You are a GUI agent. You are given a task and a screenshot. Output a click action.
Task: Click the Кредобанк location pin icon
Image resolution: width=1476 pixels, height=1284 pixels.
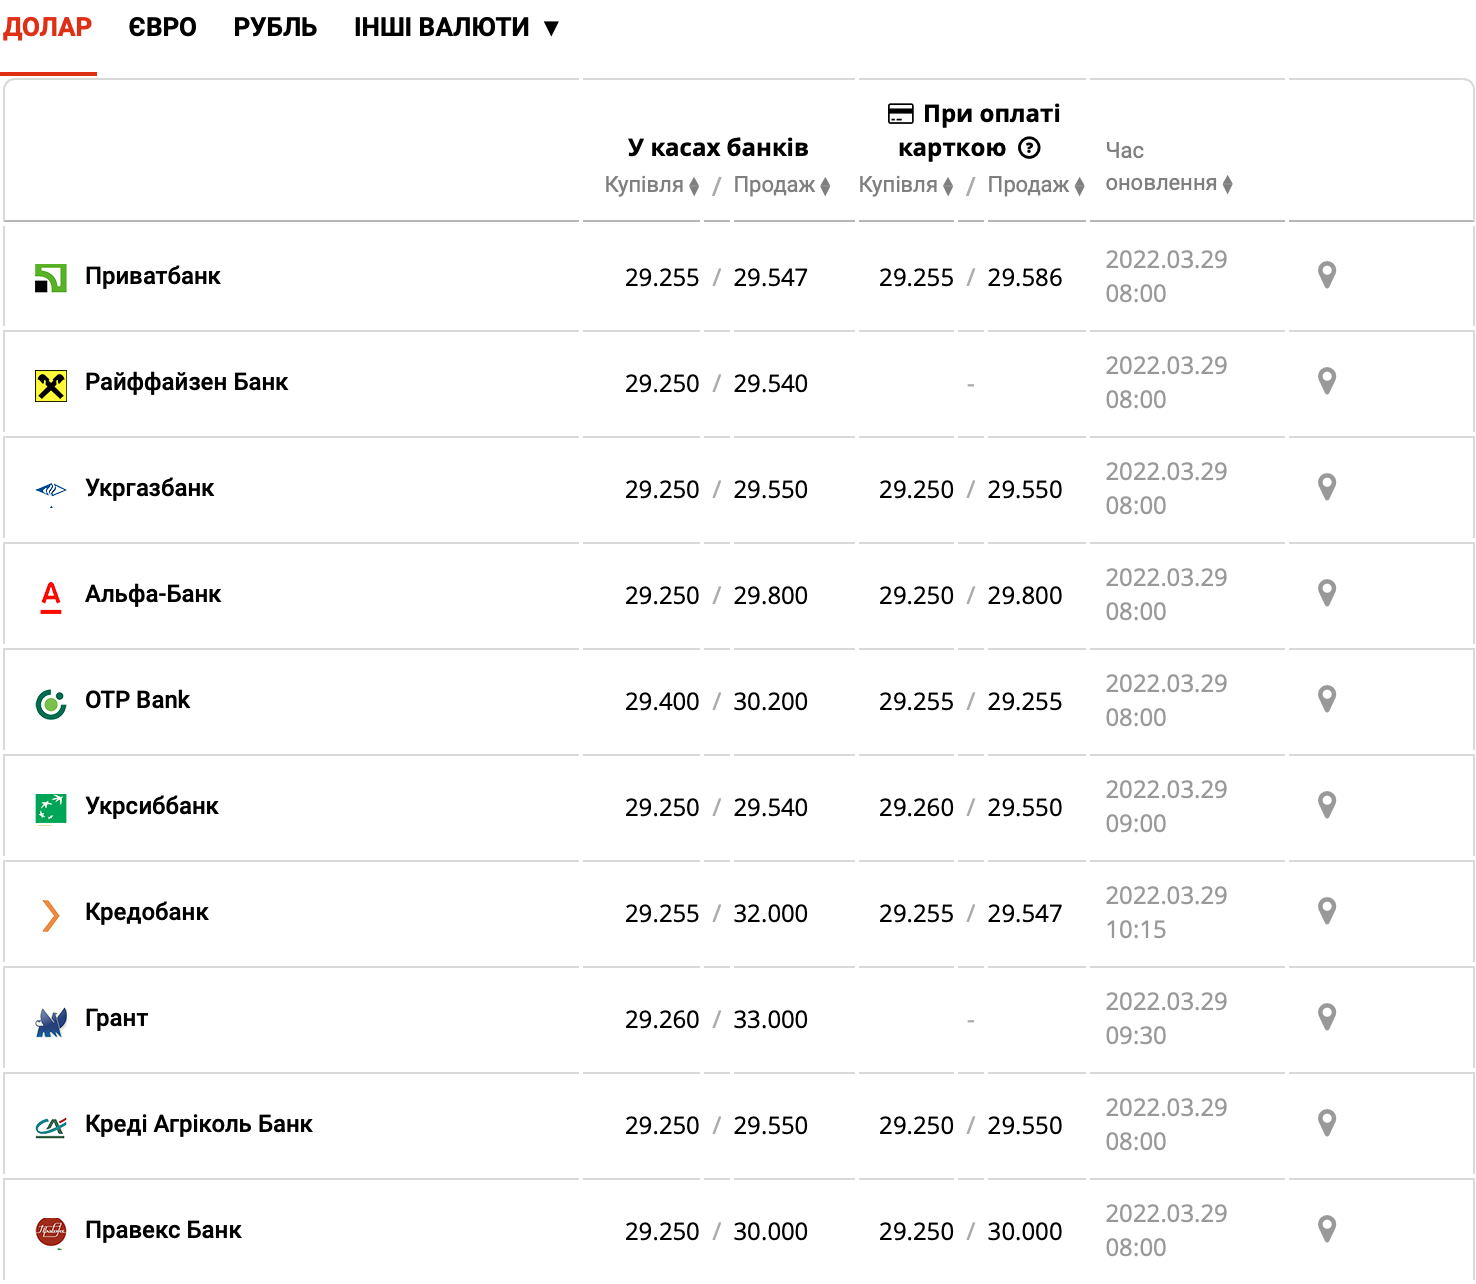click(x=1326, y=911)
